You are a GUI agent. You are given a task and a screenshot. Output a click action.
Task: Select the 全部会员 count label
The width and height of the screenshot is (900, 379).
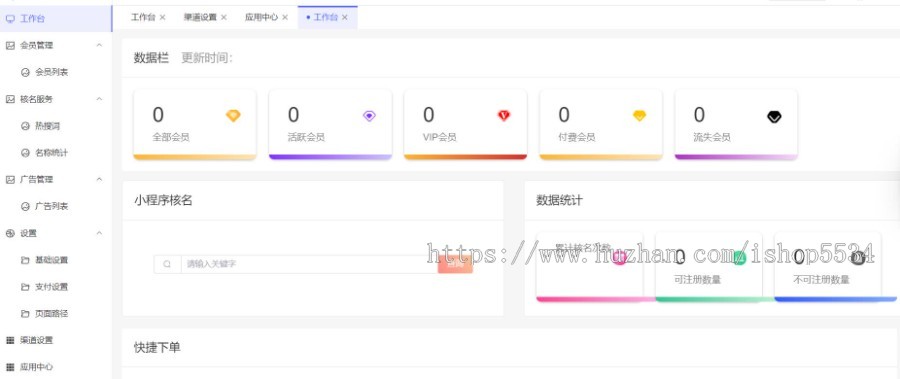click(171, 137)
